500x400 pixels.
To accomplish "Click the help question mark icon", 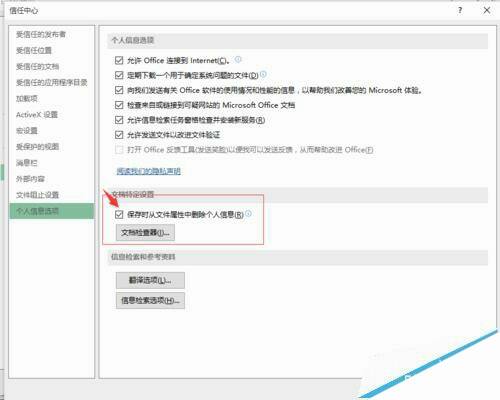I will 460,10.
